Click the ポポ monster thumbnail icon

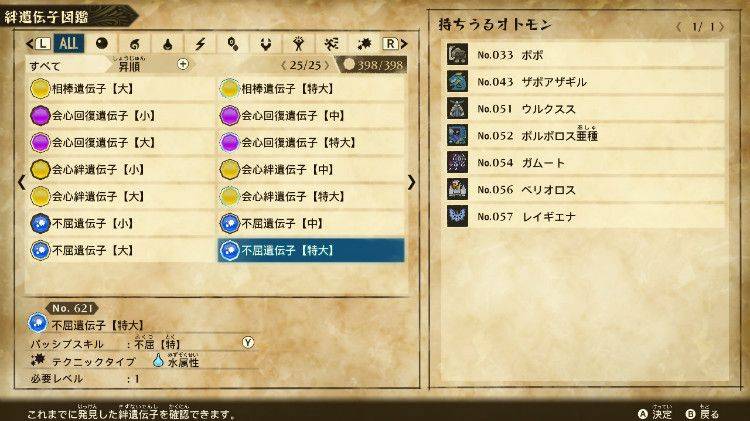pyautogui.click(x=457, y=54)
